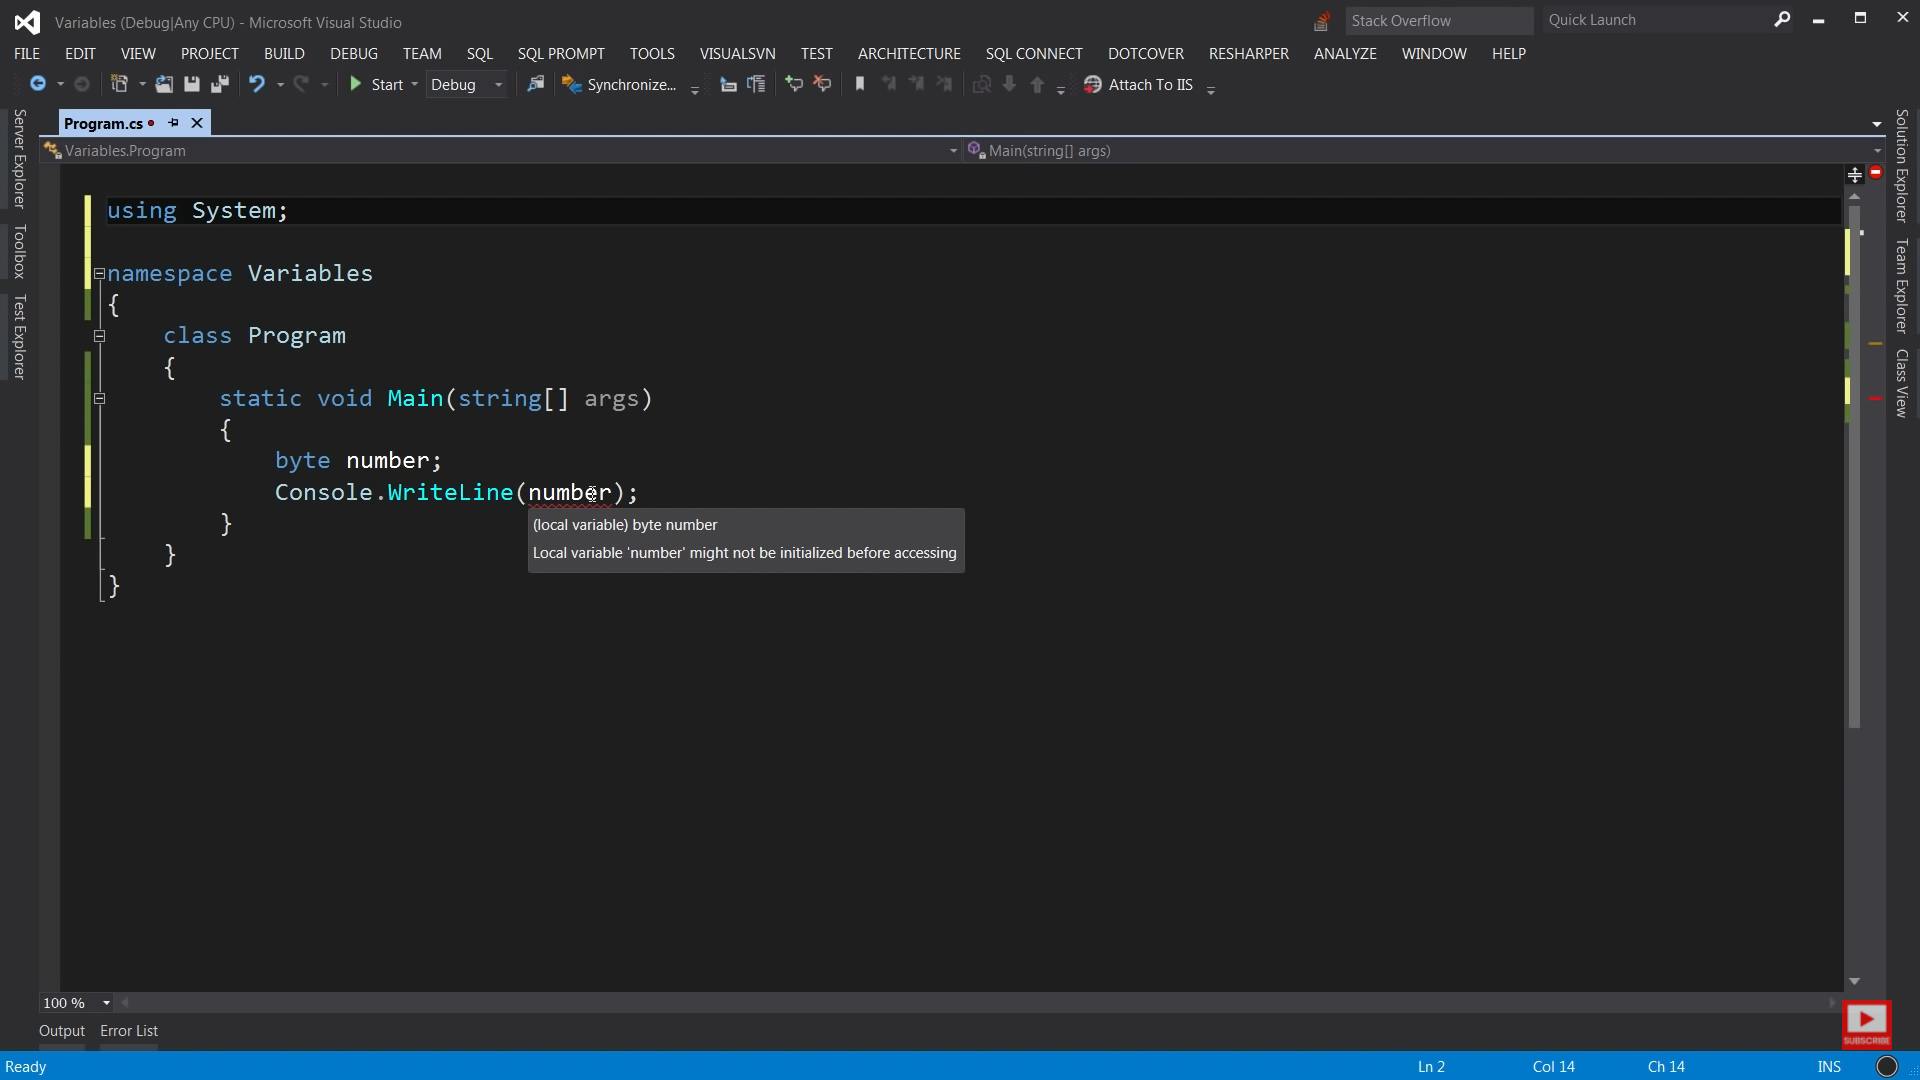Viewport: 1920px width, 1080px height.
Task: Click the Start debugging button
Action: [376, 85]
